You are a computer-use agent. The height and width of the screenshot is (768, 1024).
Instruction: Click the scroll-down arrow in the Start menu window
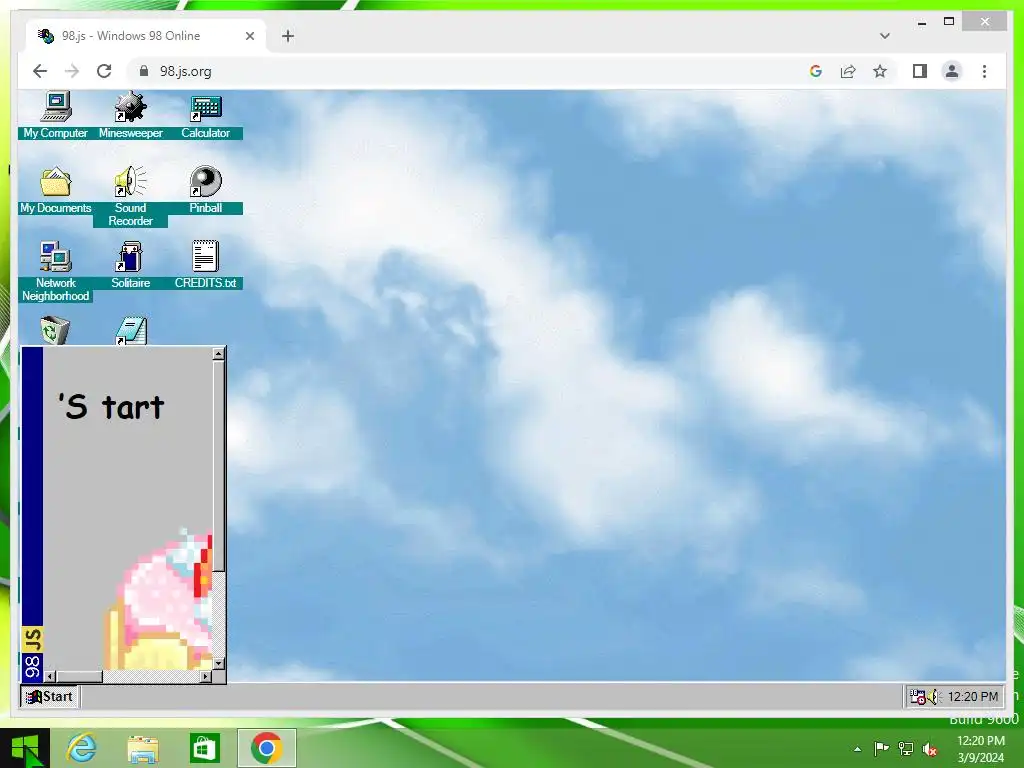coord(219,664)
